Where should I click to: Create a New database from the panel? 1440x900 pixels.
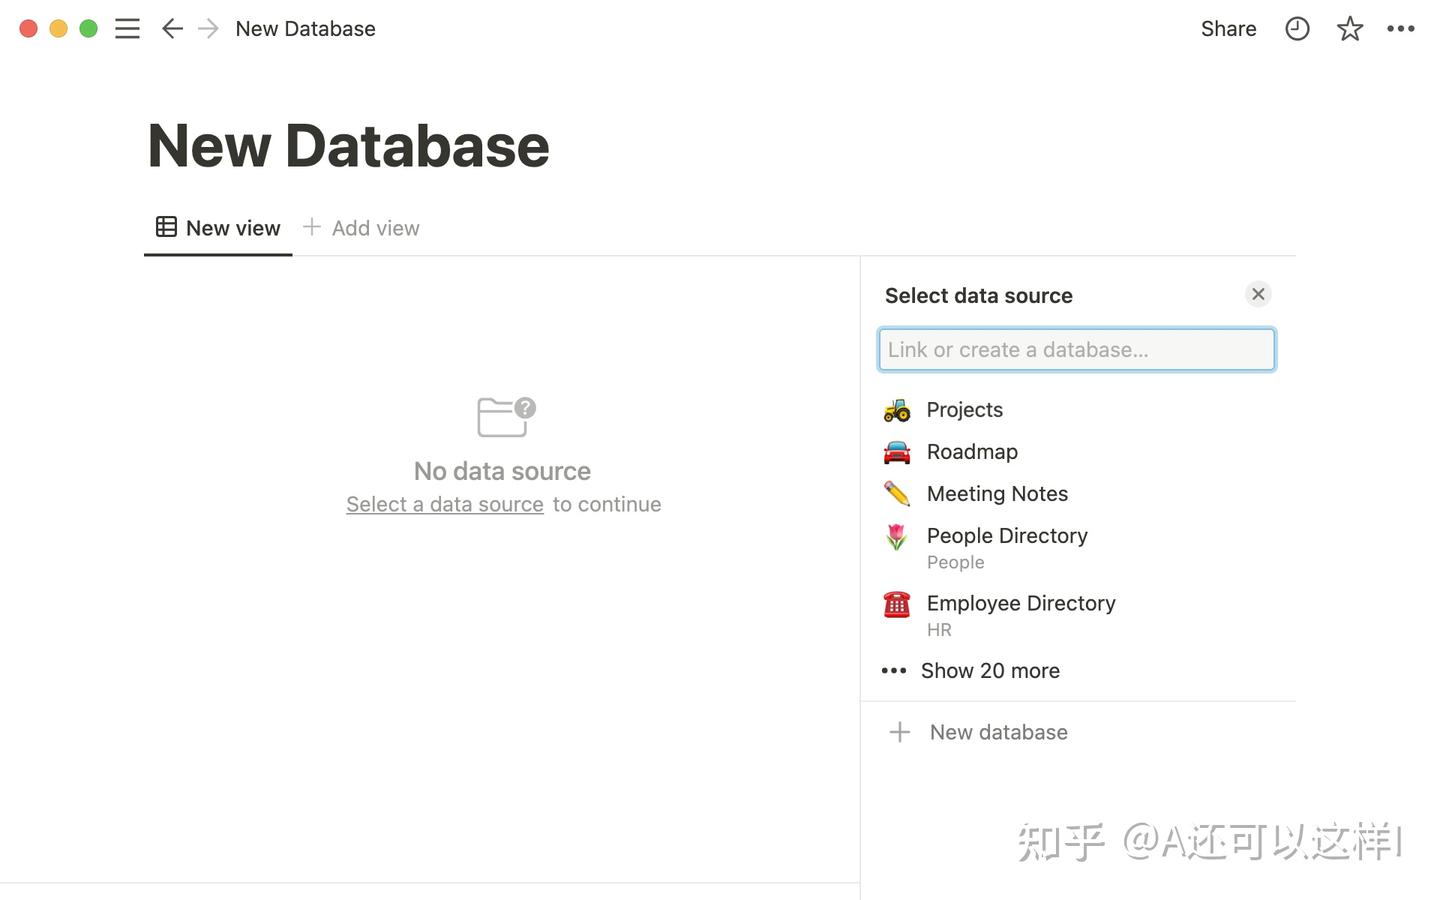[997, 731]
